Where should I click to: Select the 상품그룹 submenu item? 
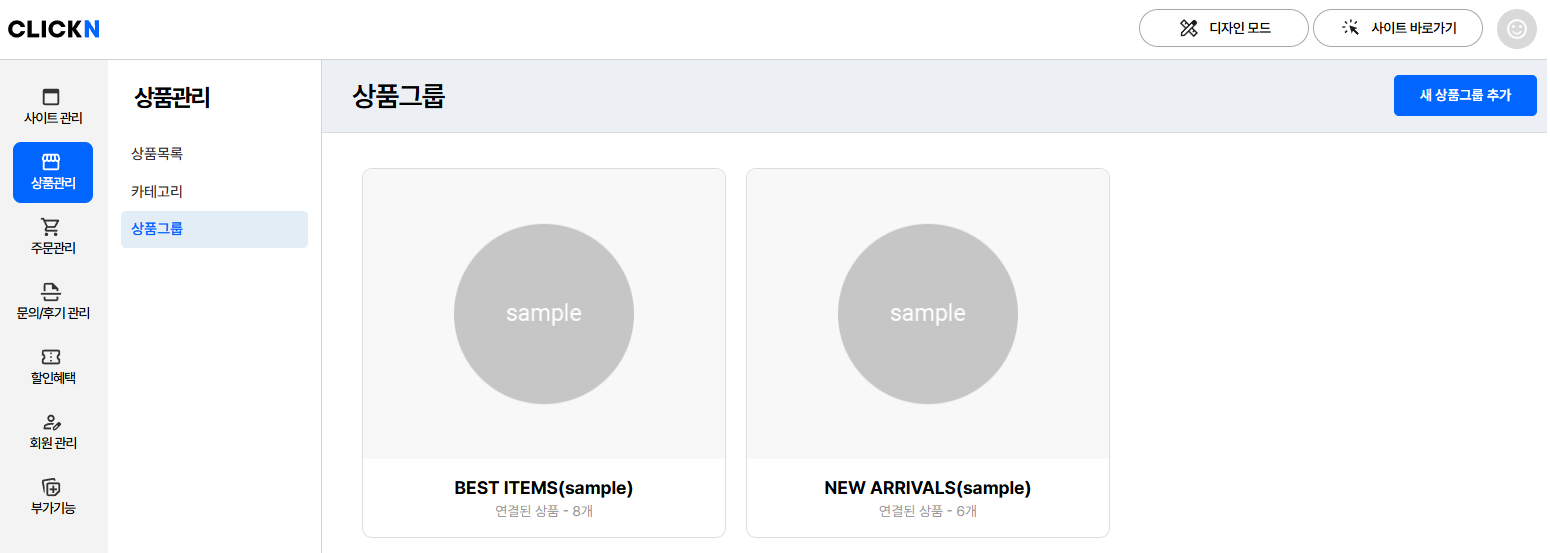coord(214,229)
